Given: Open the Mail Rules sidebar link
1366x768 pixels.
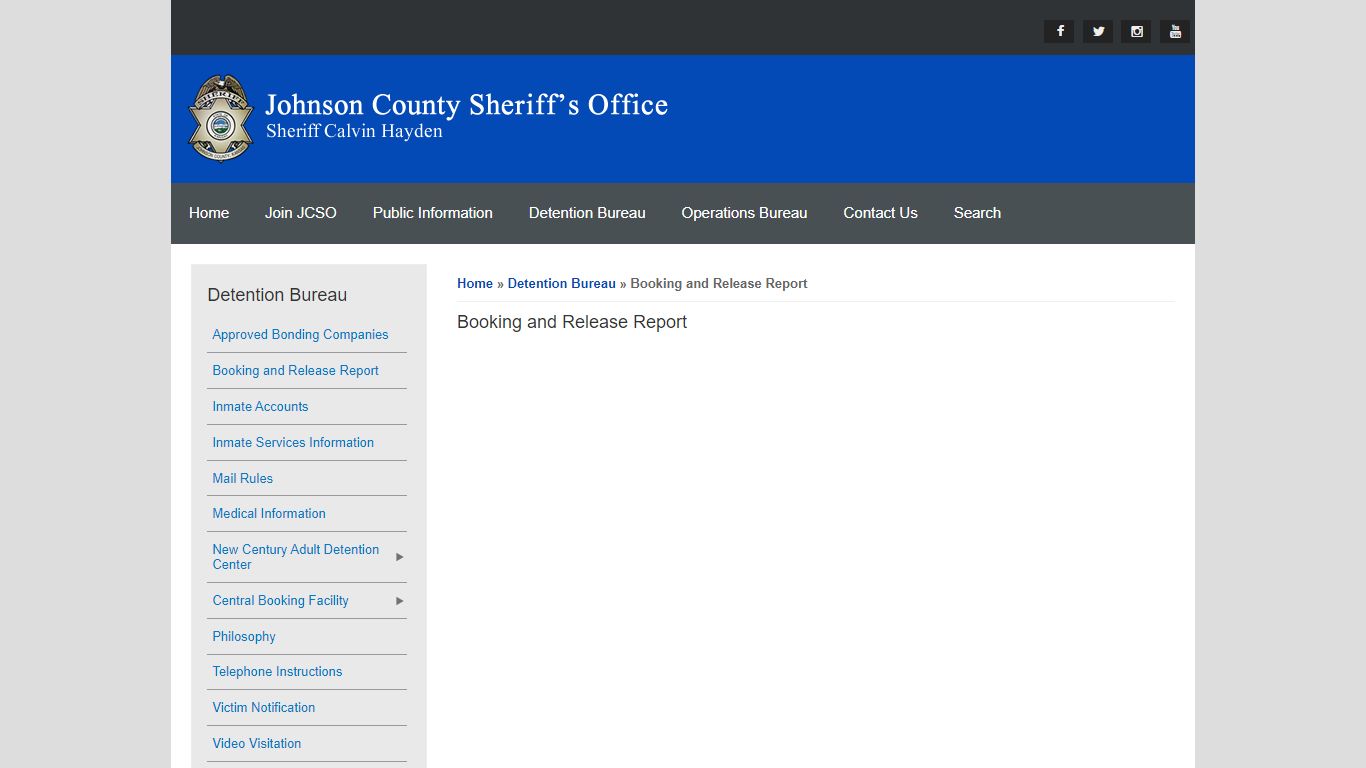Looking at the screenshot, I should click(242, 479).
